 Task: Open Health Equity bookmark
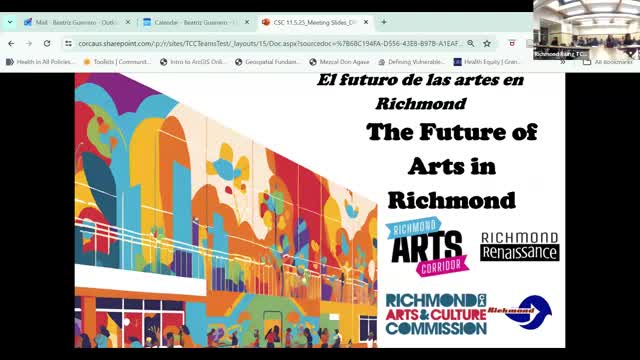pos(487,62)
